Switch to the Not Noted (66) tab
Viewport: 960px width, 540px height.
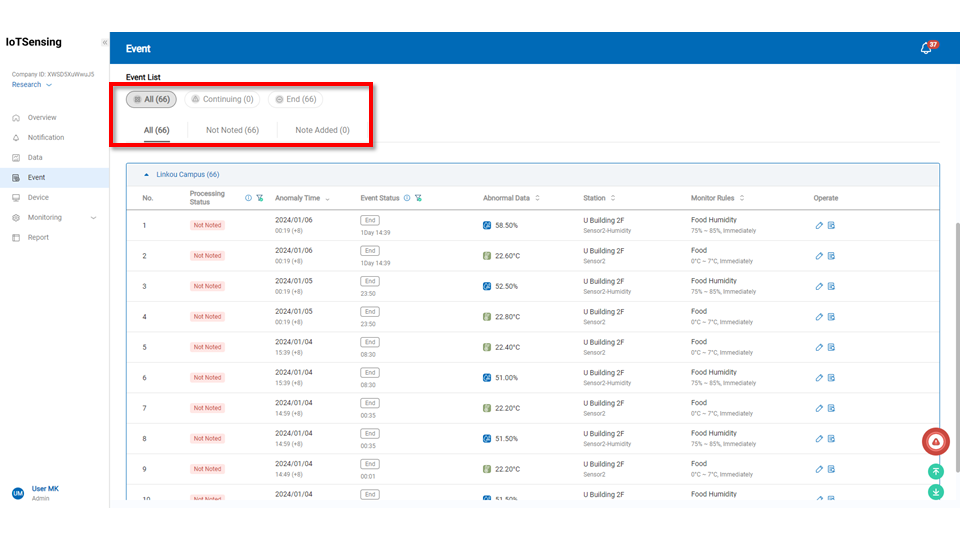coord(232,130)
